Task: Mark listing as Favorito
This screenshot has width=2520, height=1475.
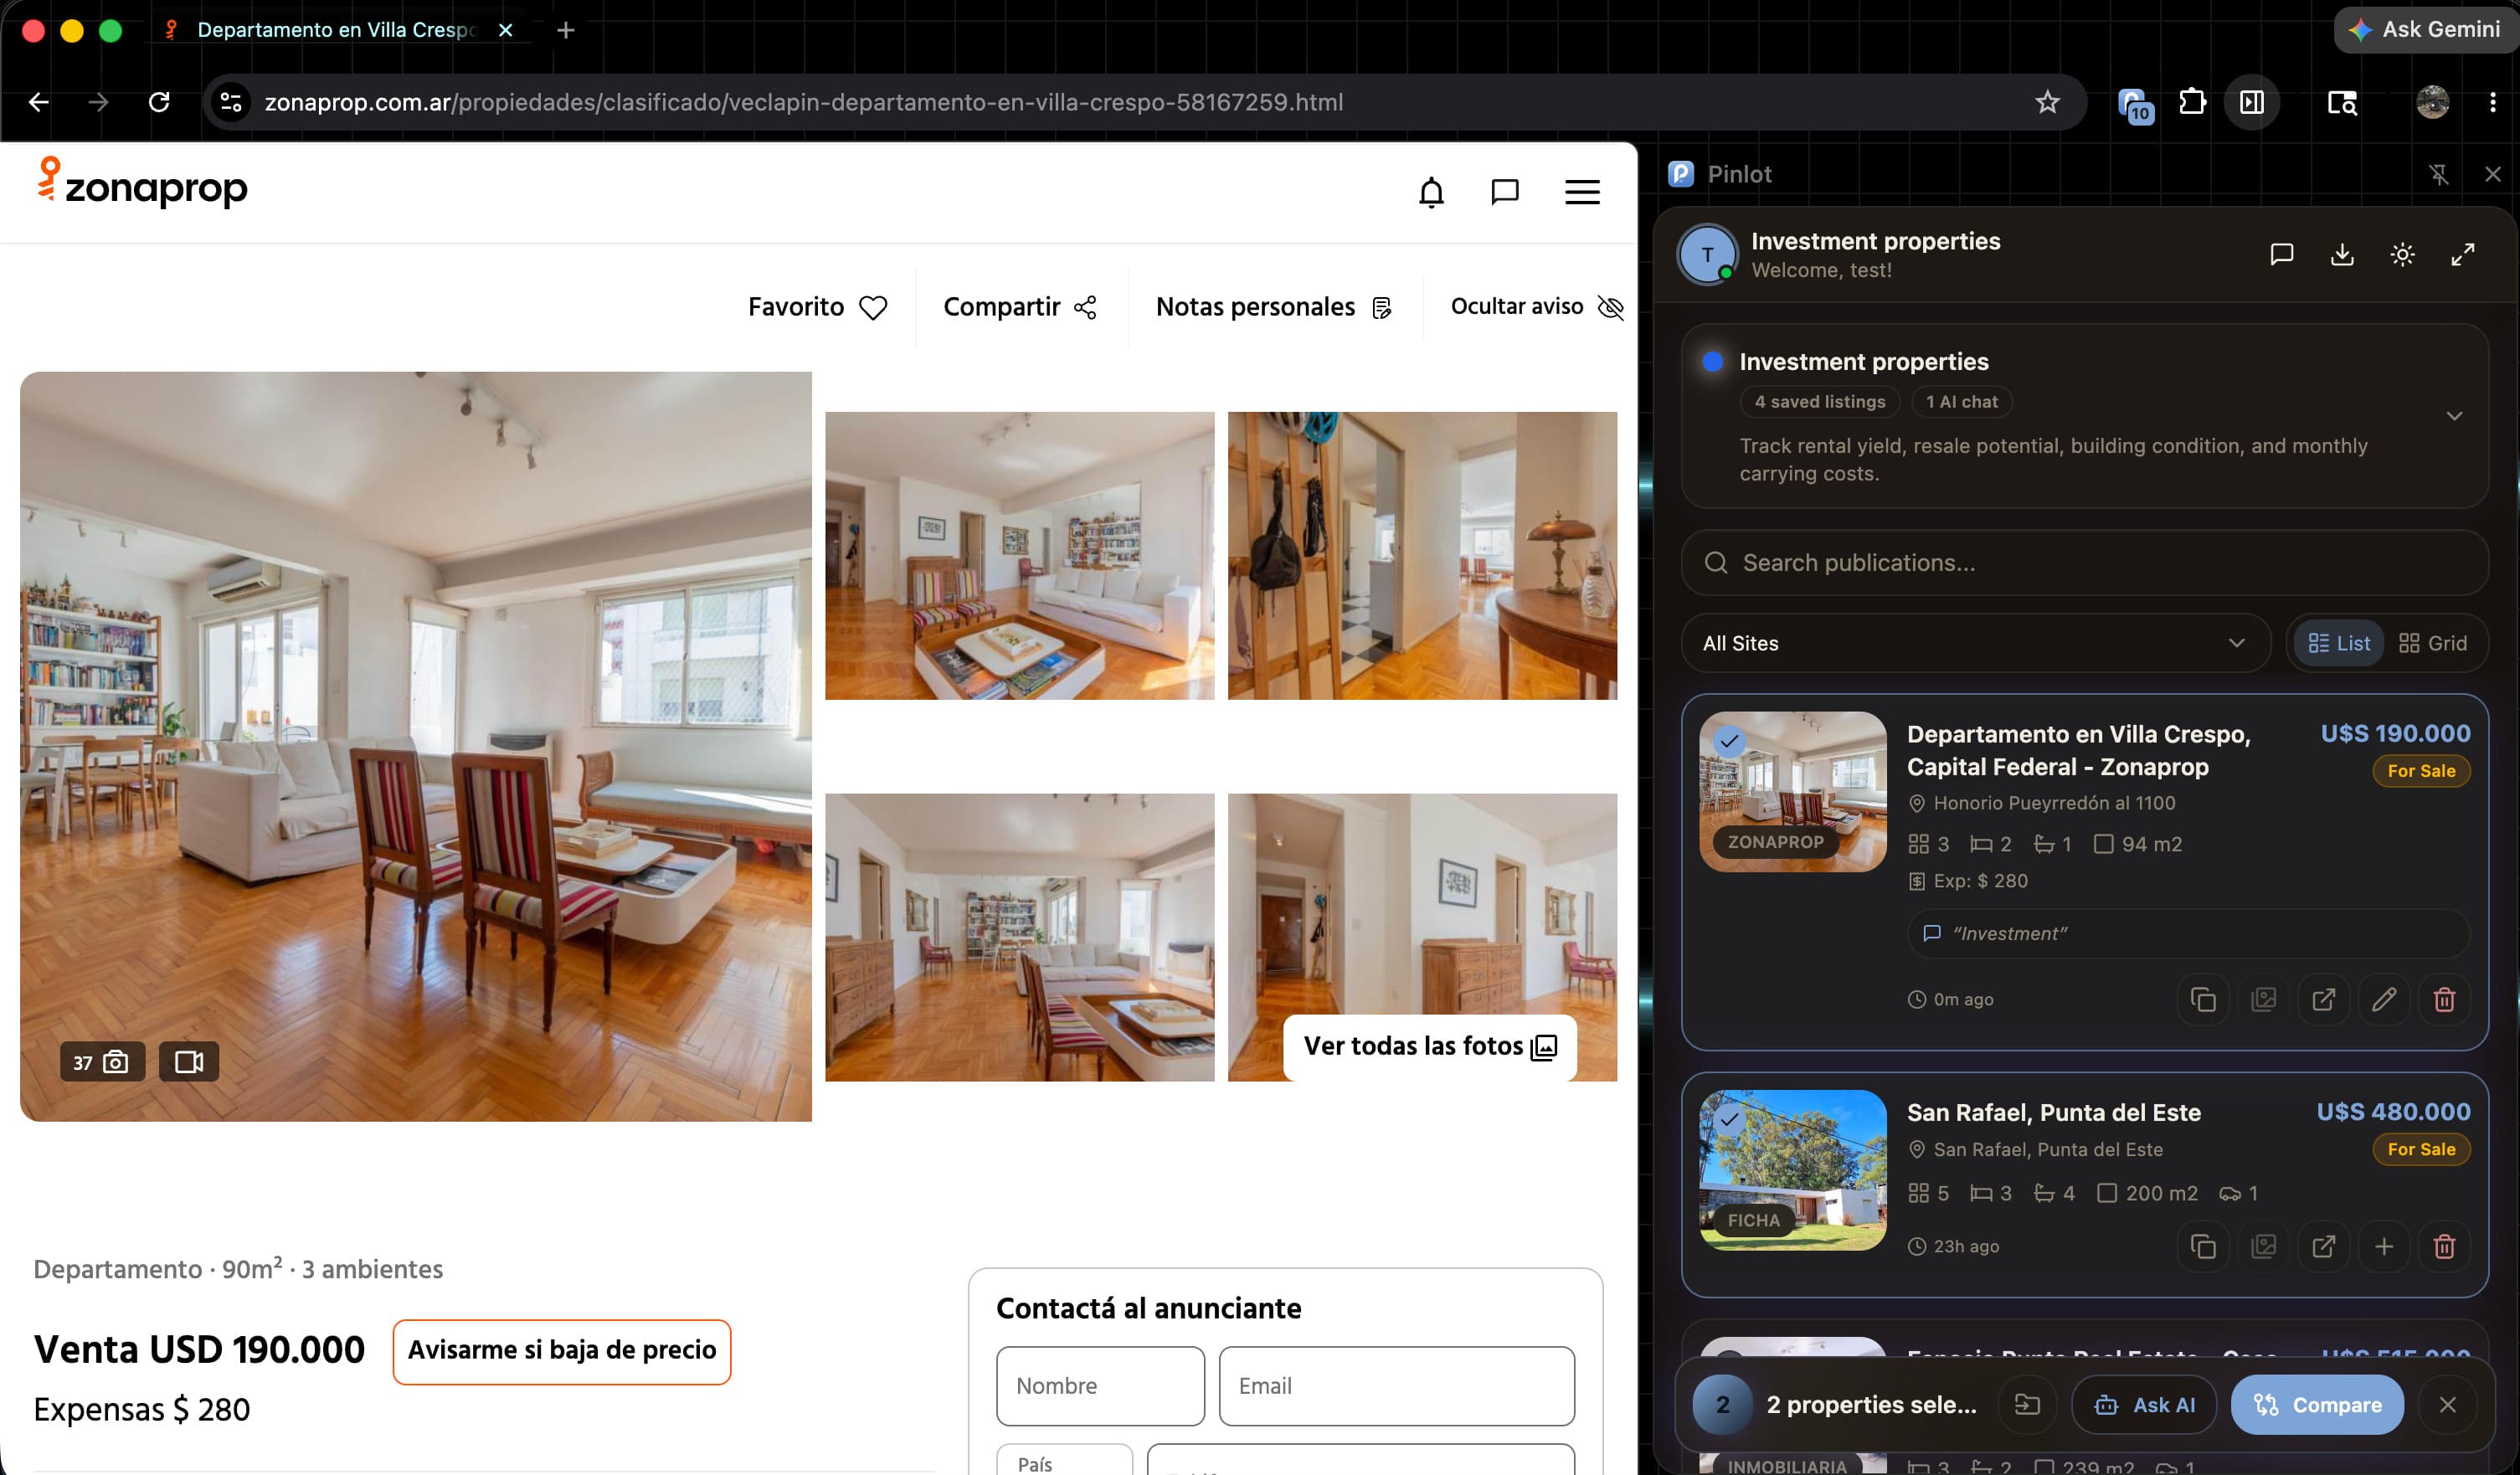Action: 817,307
